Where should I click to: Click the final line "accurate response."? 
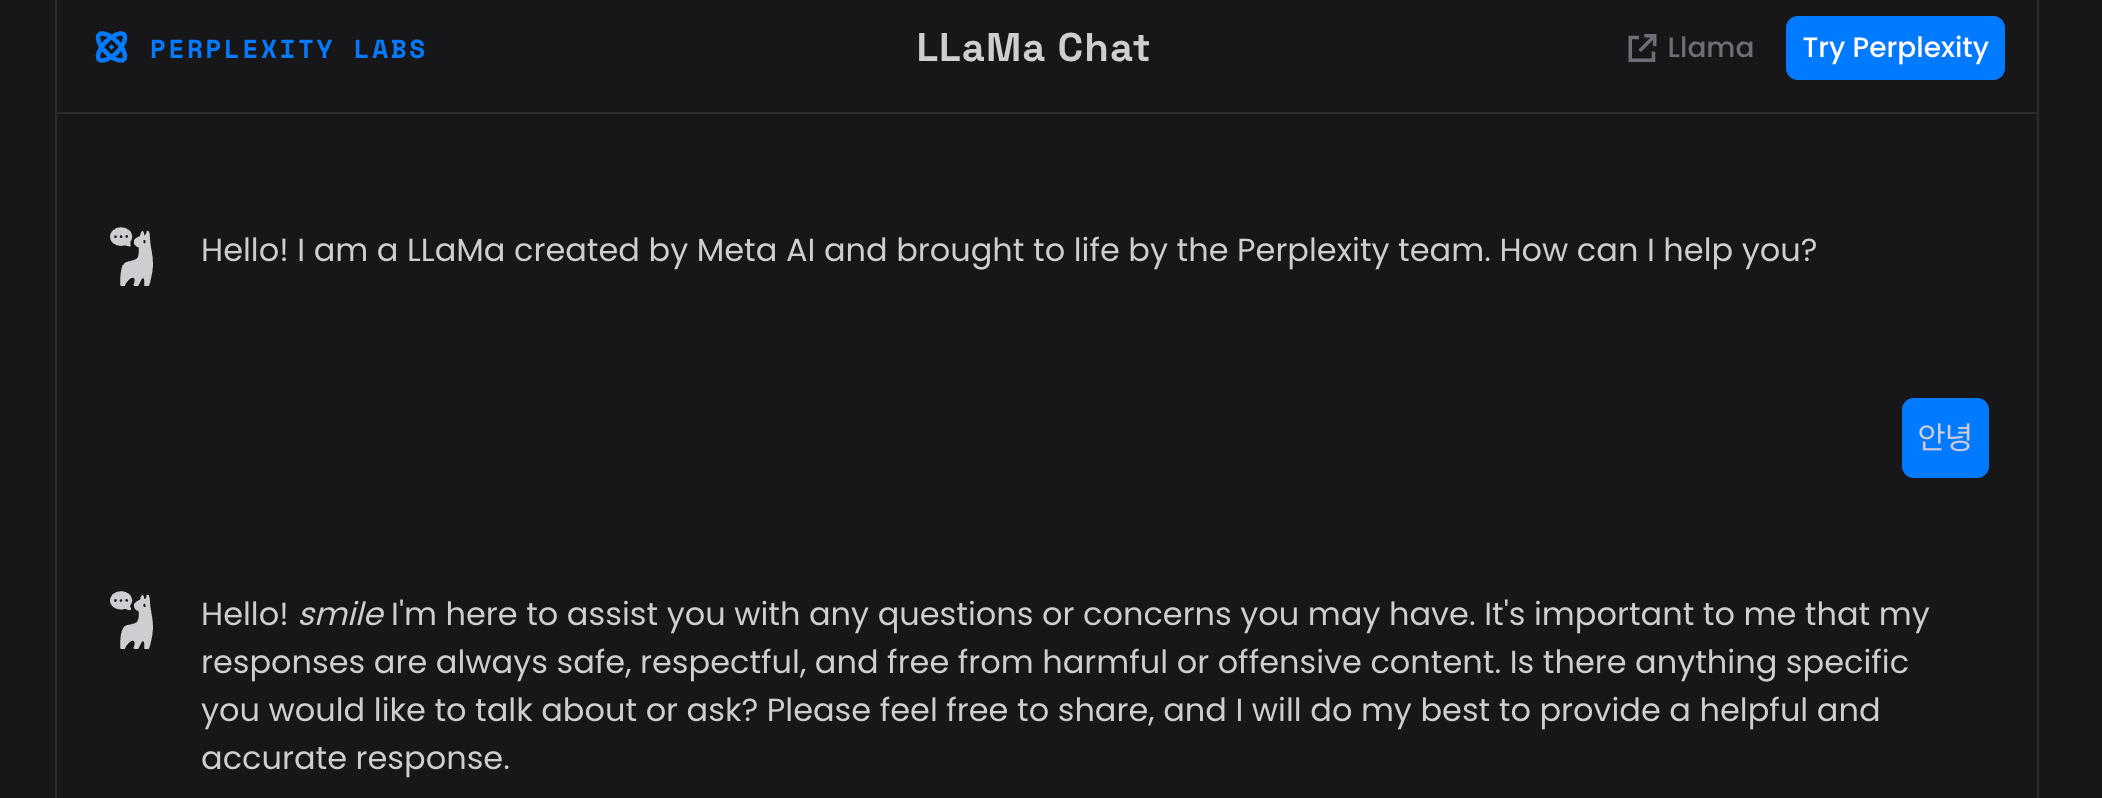click(355, 758)
